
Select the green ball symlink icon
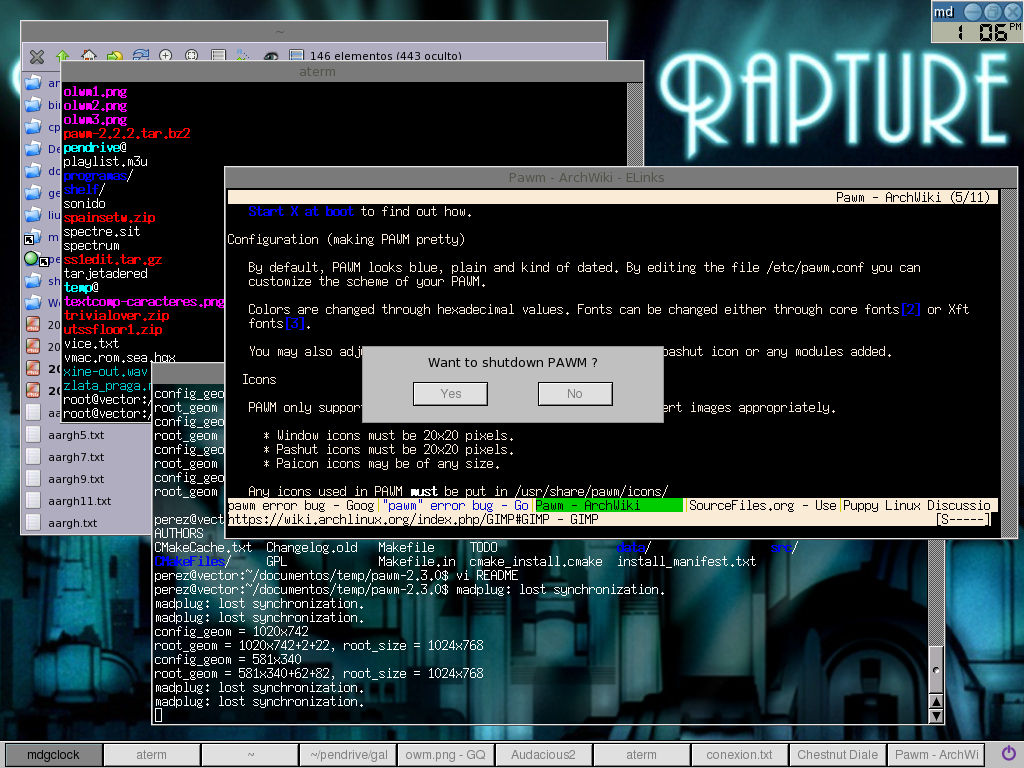click(31, 259)
